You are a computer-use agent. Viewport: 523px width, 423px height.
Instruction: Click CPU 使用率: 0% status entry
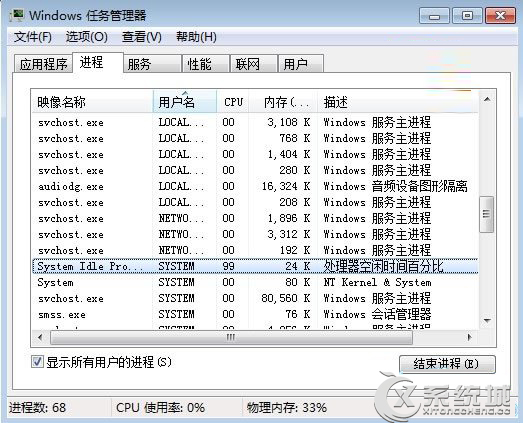[x=160, y=408]
